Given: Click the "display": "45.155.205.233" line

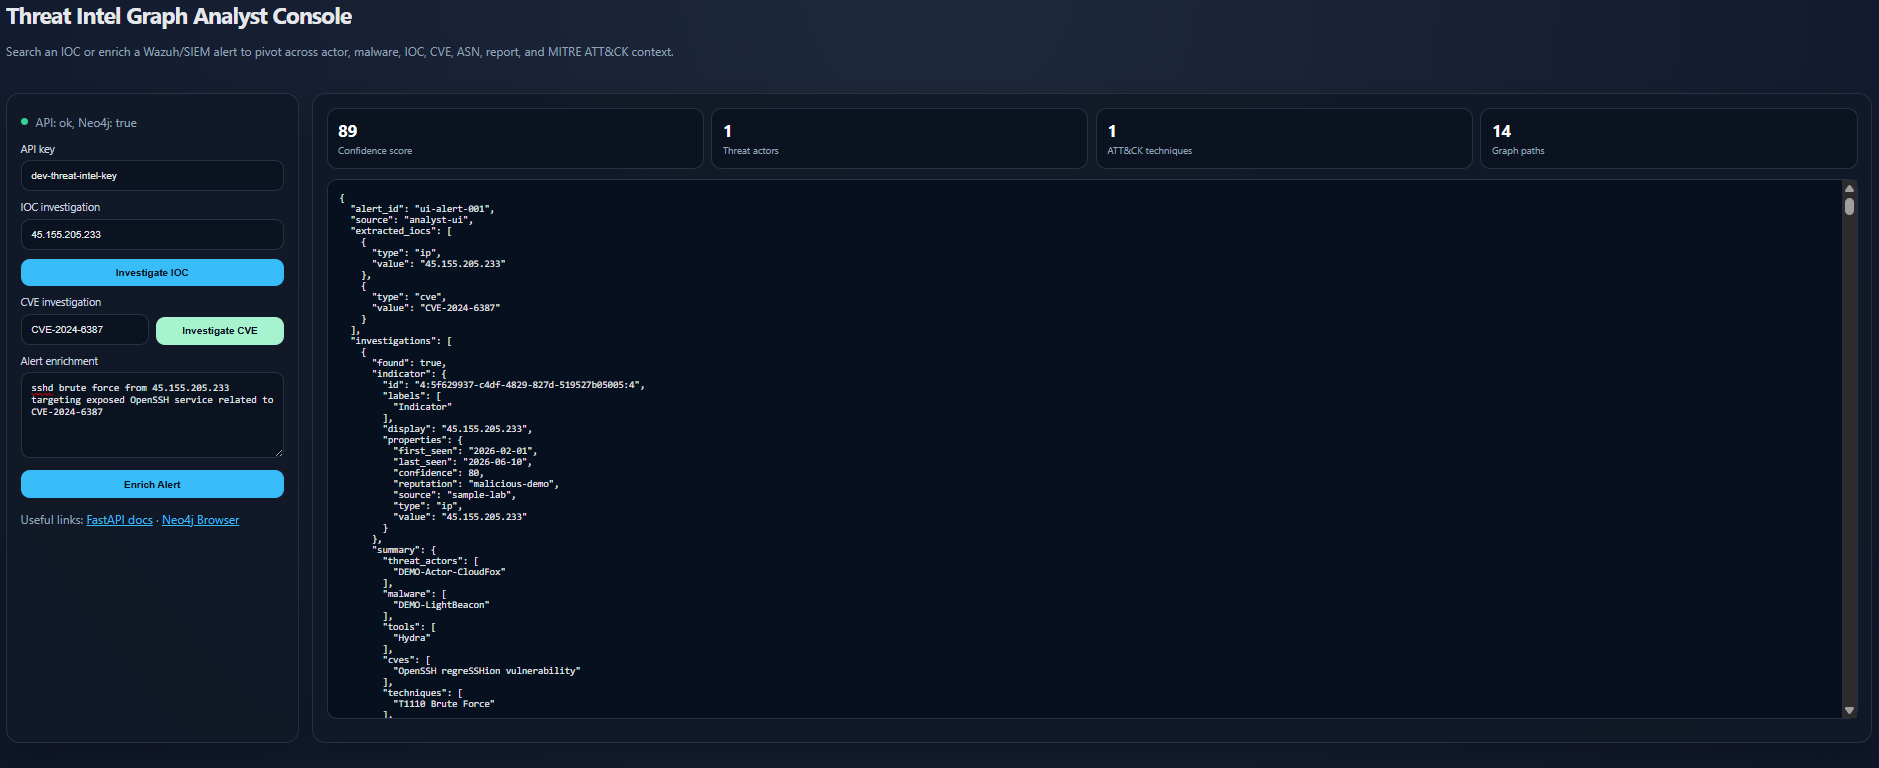Looking at the screenshot, I should click(458, 429).
